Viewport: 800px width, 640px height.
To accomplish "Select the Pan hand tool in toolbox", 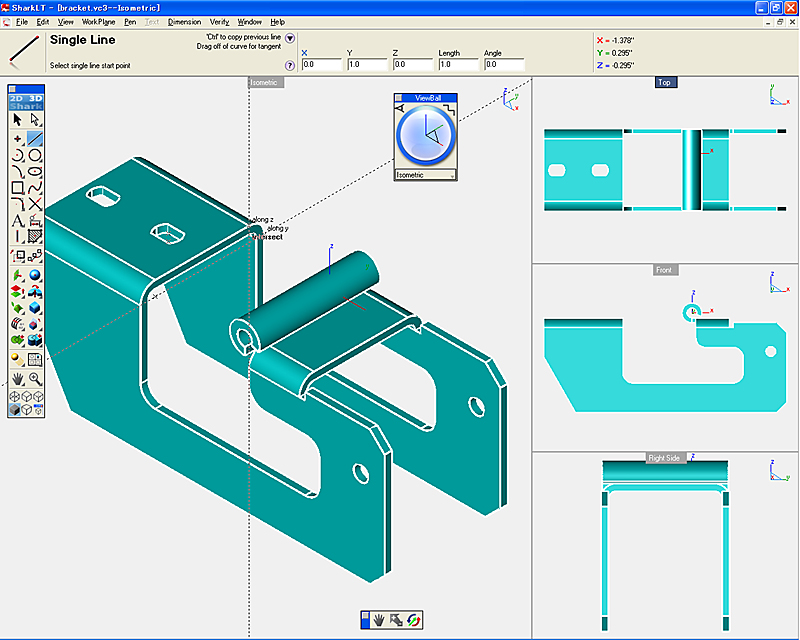I will (18, 379).
